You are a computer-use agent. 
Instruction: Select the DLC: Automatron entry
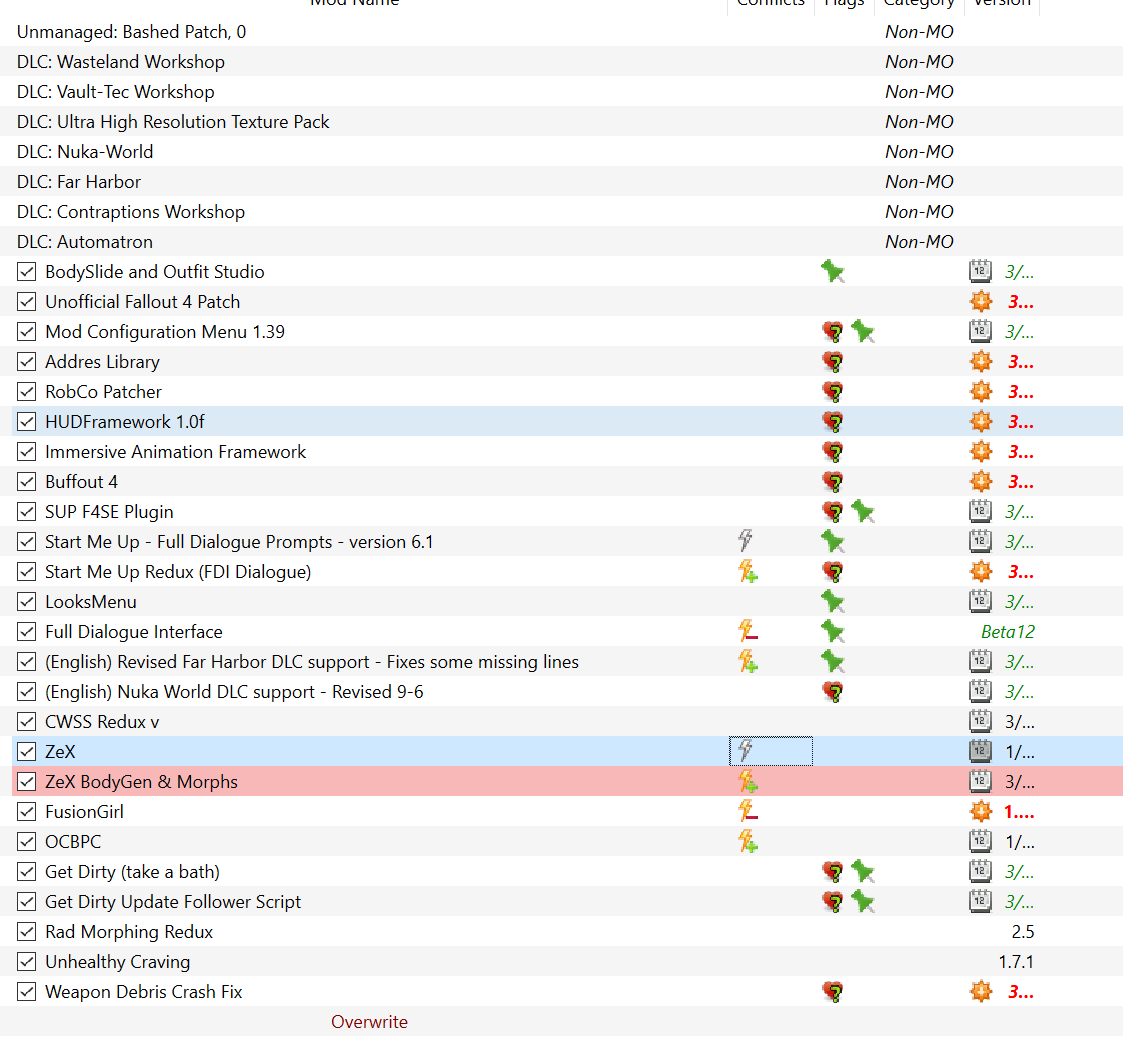pyautogui.click(x=562, y=242)
